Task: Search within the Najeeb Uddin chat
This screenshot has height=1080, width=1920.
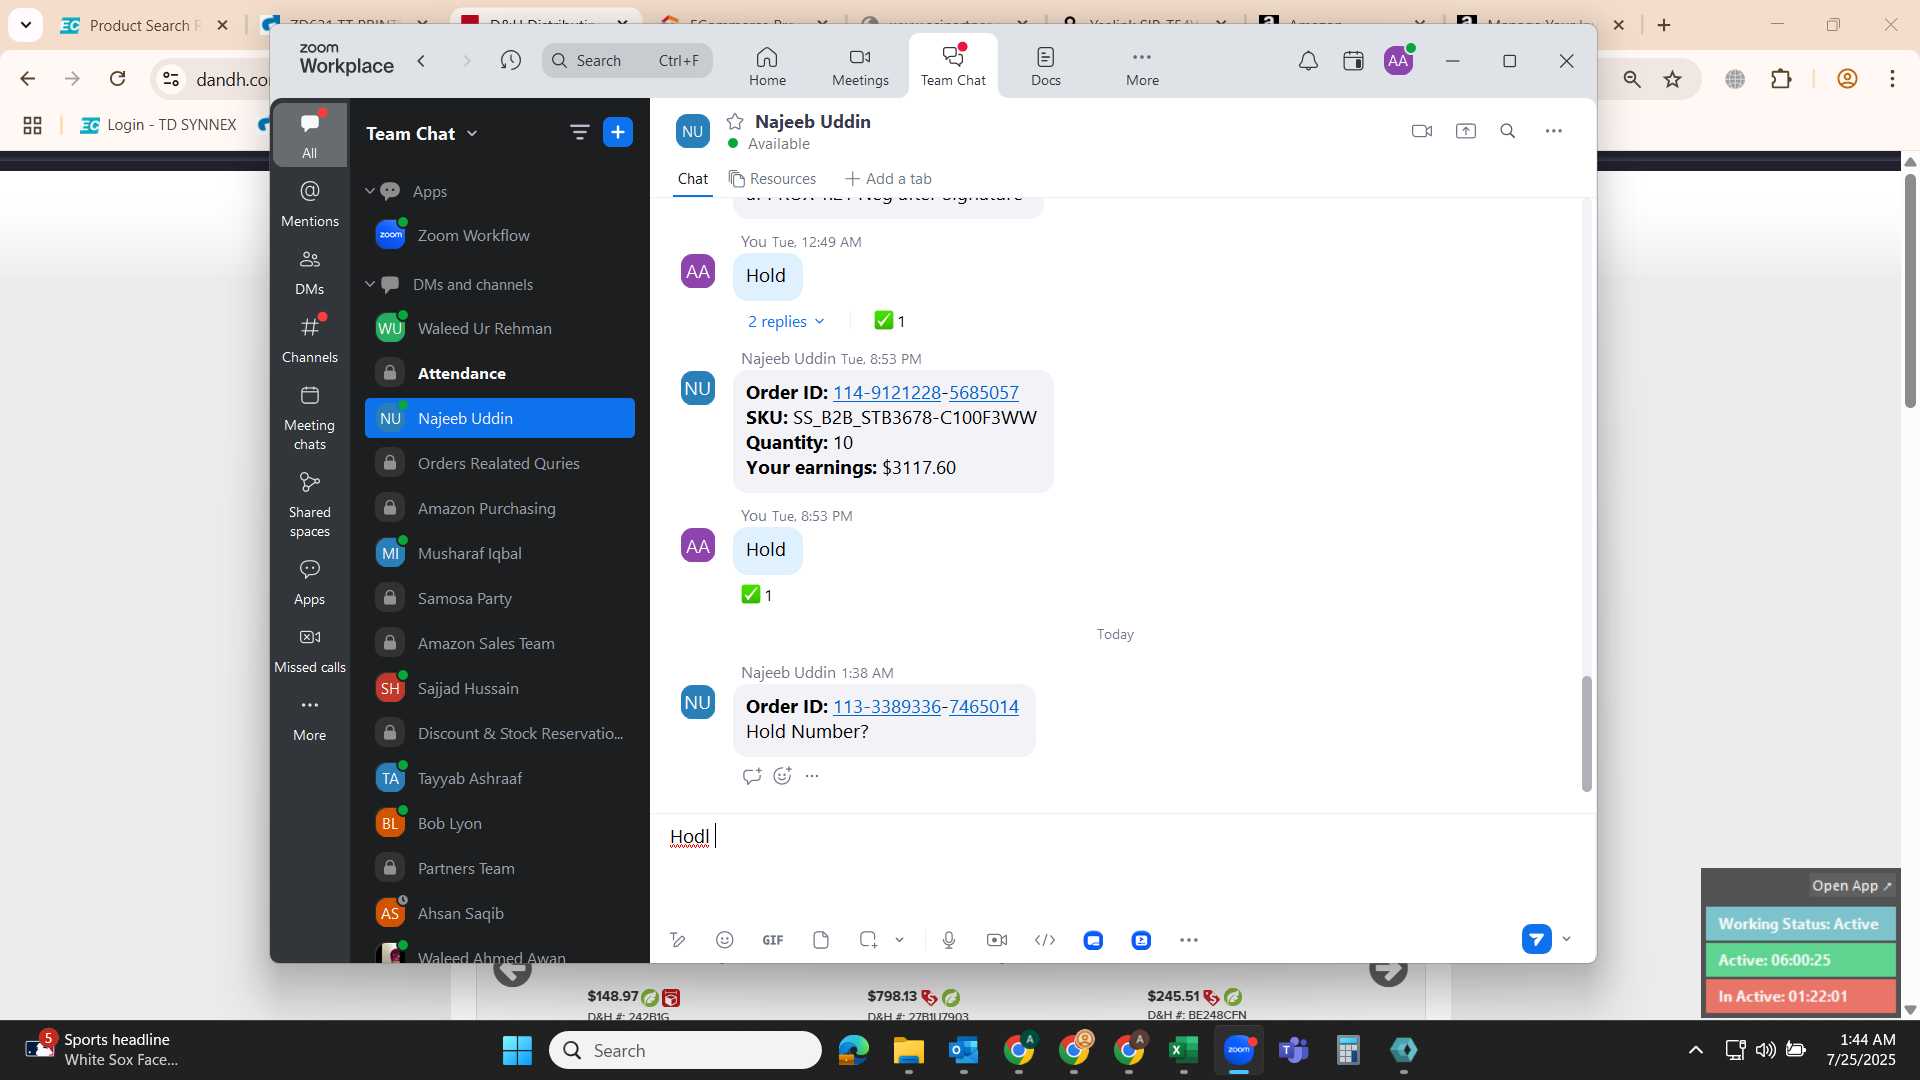Action: tap(1508, 131)
